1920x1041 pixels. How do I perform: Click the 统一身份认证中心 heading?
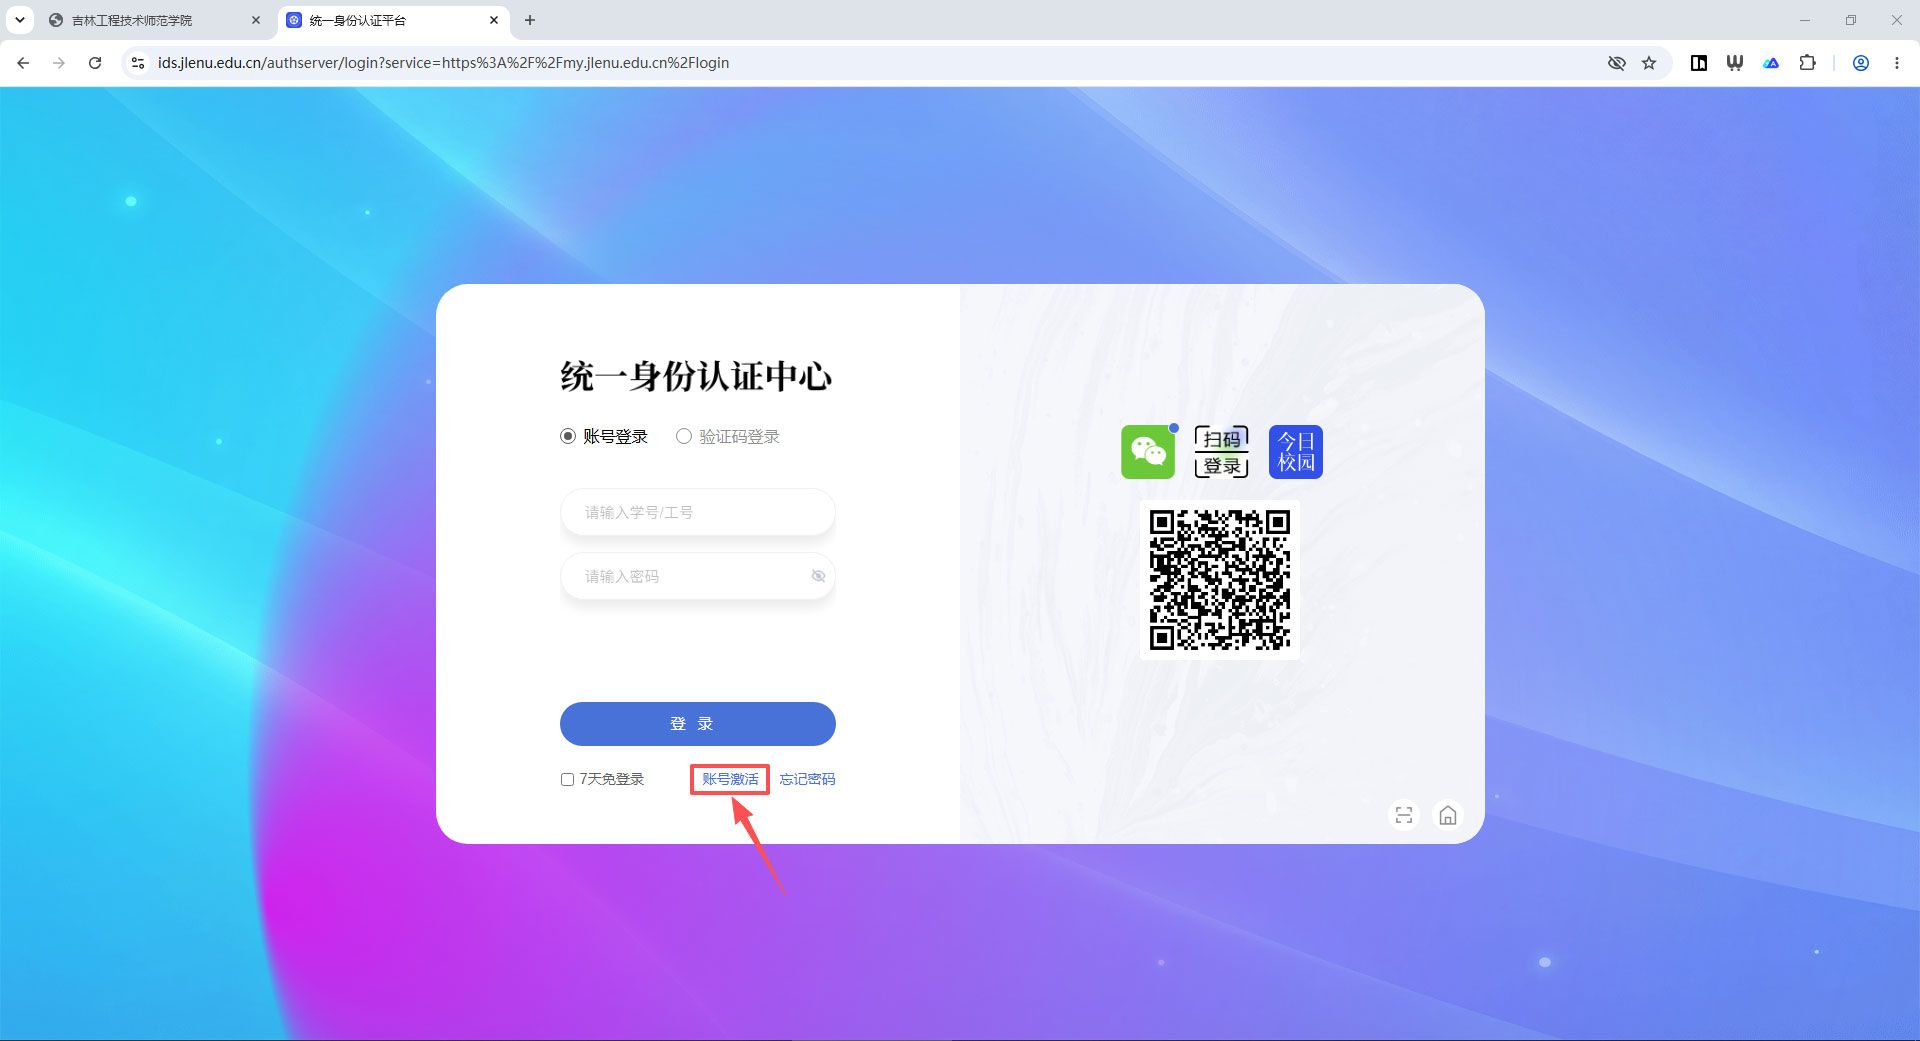coord(696,377)
